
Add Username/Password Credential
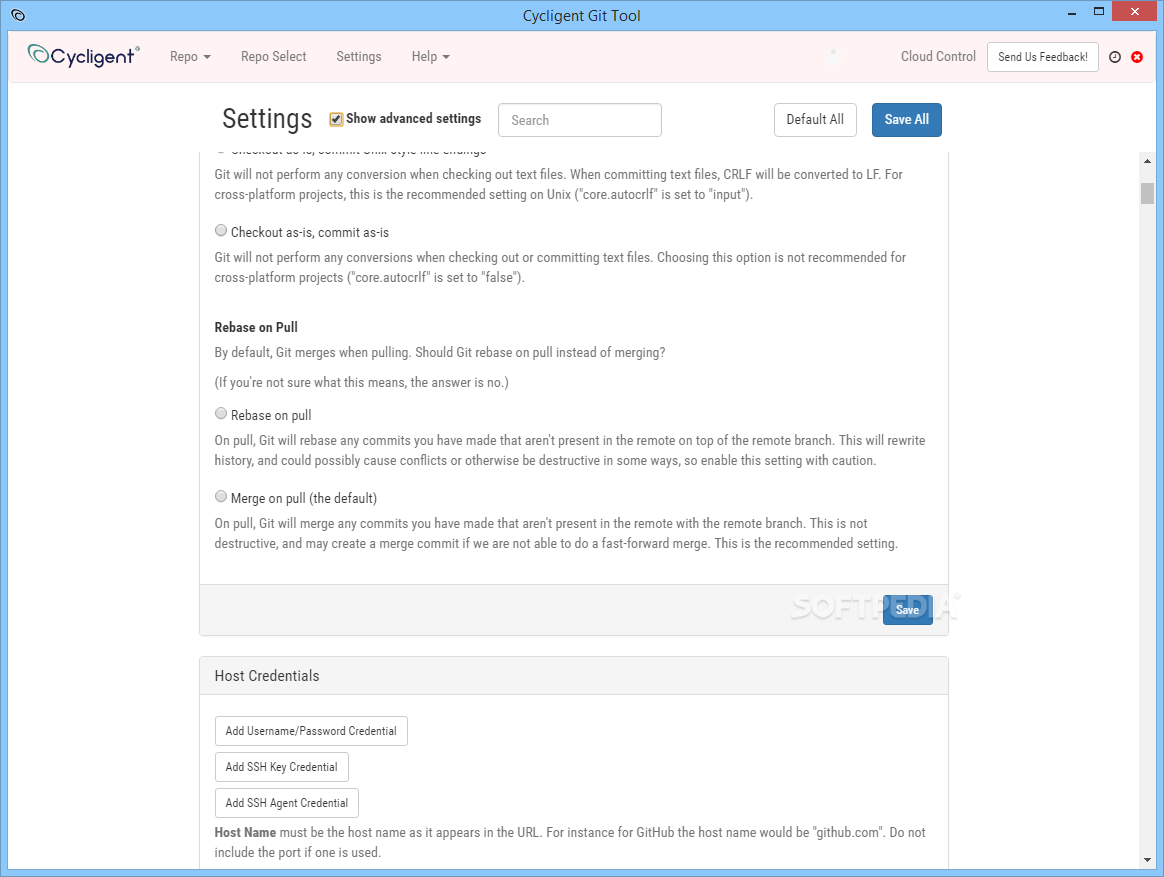pyautogui.click(x=311, y=731)
